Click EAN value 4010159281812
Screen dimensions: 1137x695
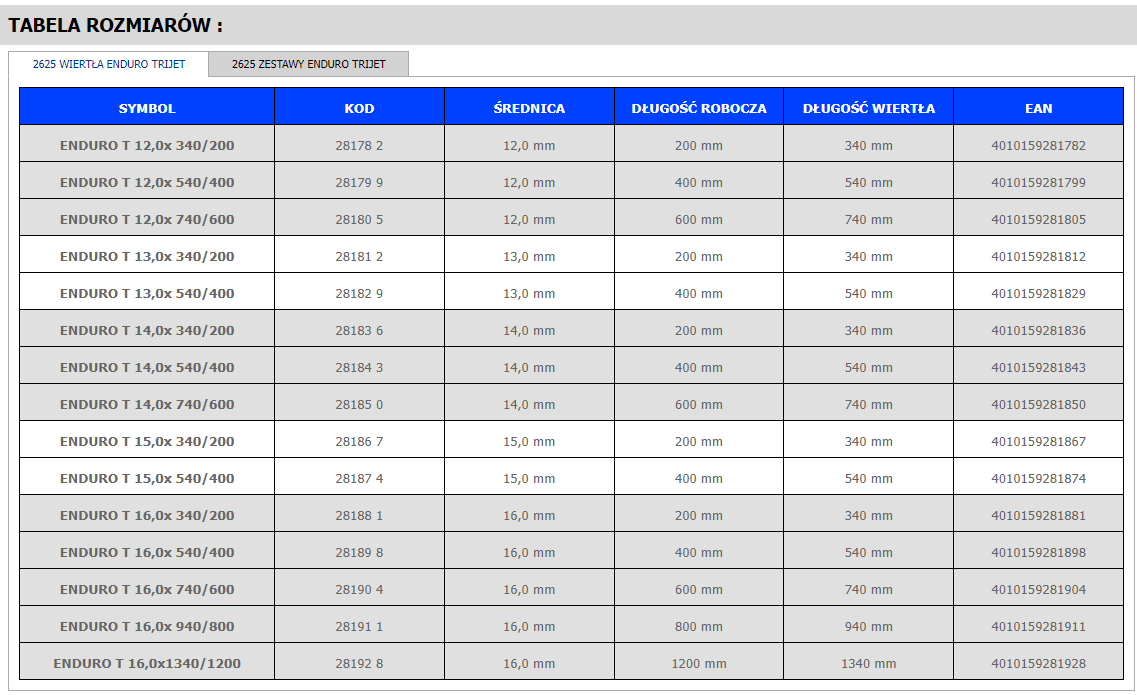(x=1038, y=256)
